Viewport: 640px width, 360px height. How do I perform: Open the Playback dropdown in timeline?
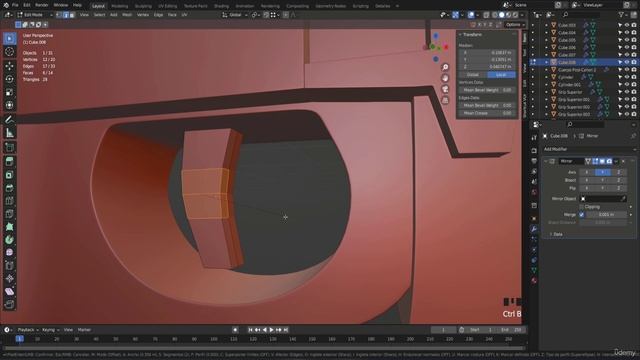pyautogui.click(x=28, y=330)
